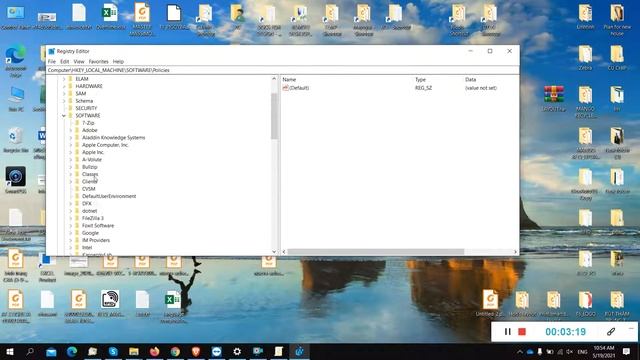Open Firefox from taskbar
Image resolution: width=640 pixels, height=360 pixels.
154,351
